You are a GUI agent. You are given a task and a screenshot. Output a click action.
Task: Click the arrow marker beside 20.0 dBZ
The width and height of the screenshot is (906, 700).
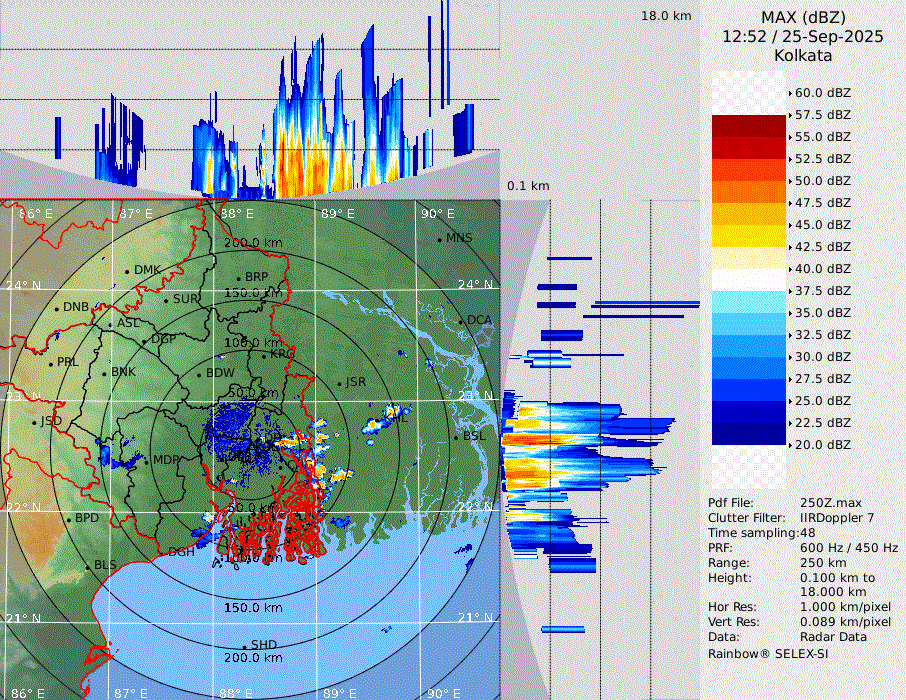tap(790, 445)
